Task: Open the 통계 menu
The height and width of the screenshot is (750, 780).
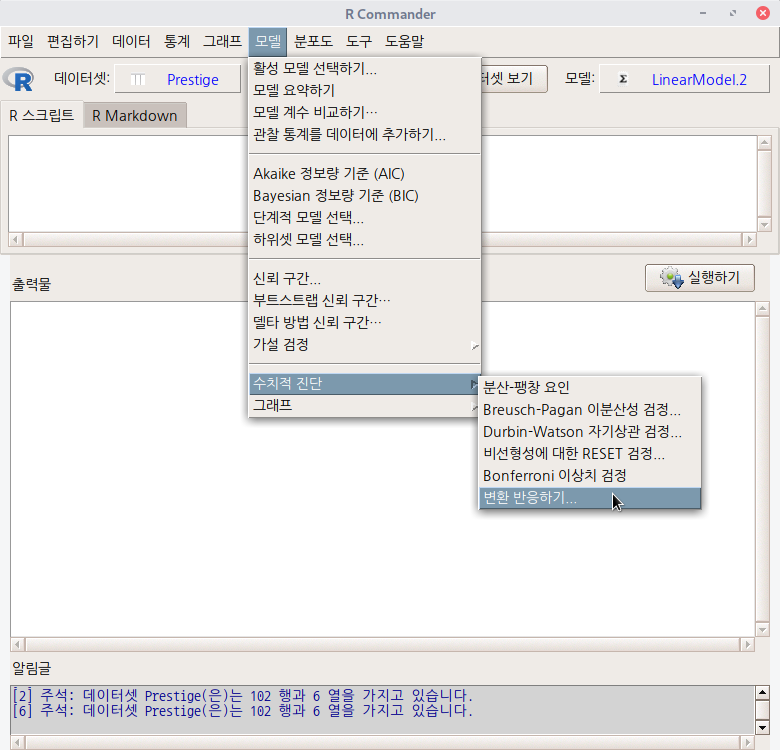Action: 177,41
